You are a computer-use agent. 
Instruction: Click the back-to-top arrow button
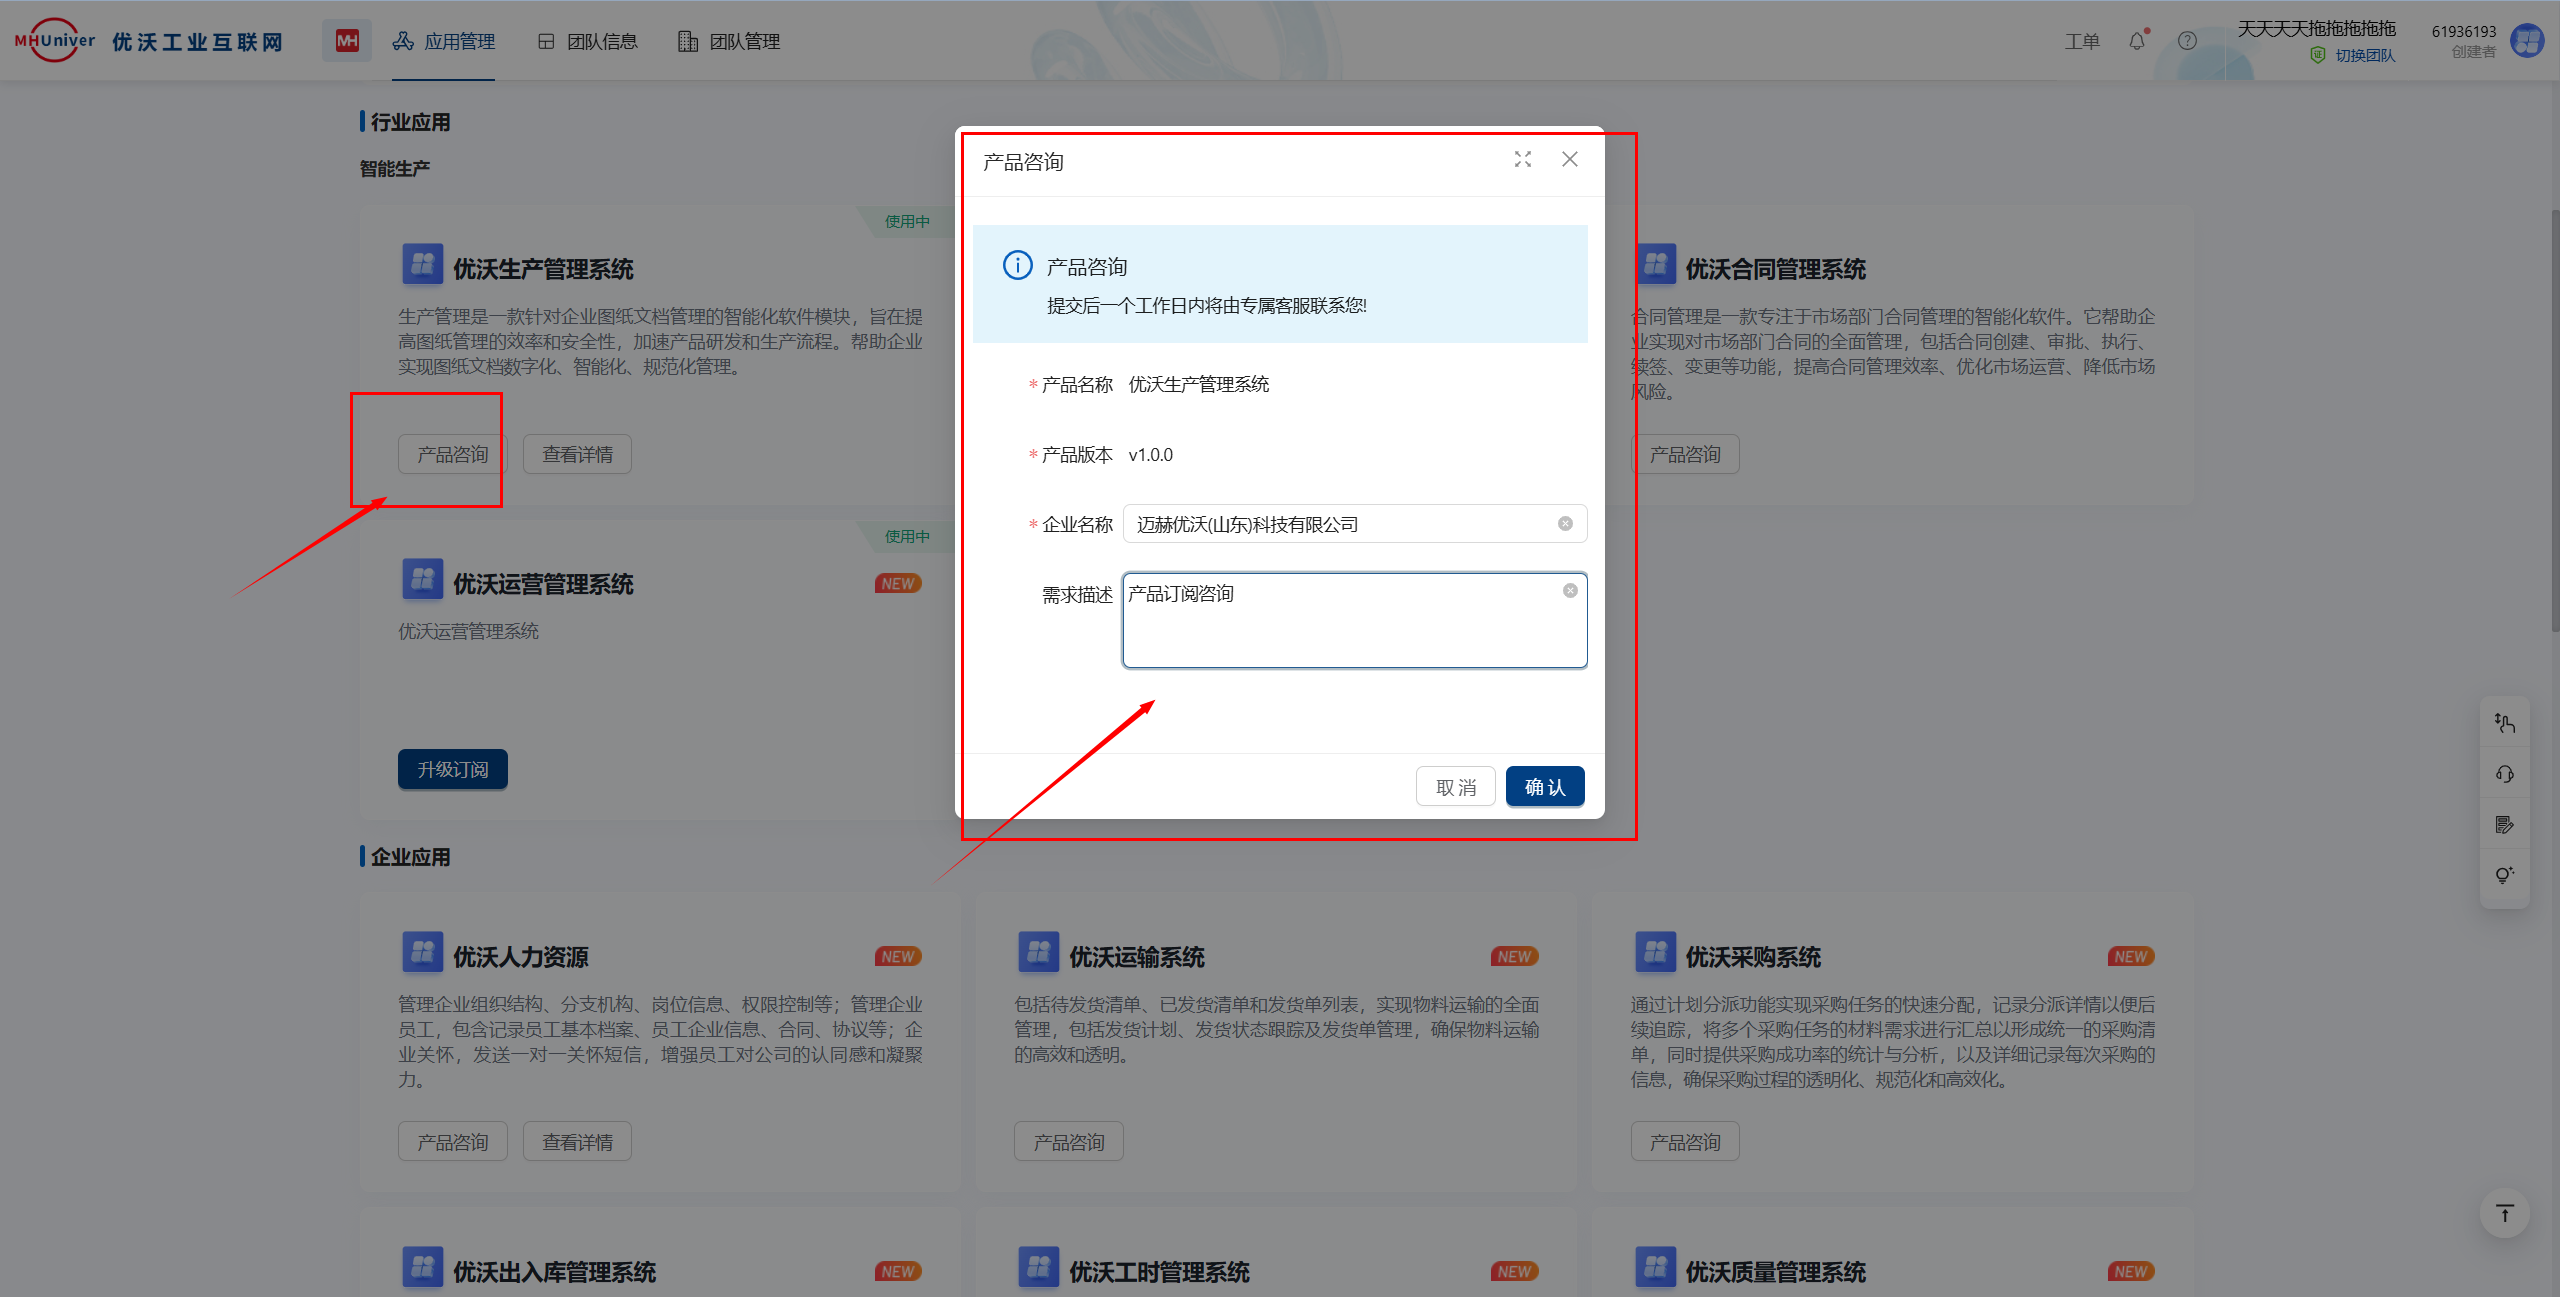(x=2504, y=1213)
